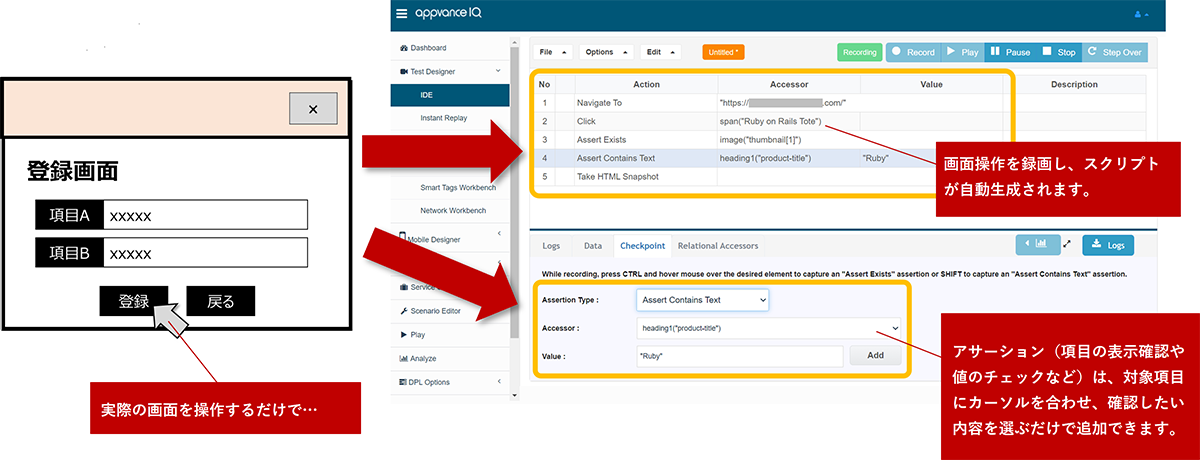The height and width of the screenshot is (460, 1200).
Task: Open the user profile menu icon
Action: coord(1140,14)
